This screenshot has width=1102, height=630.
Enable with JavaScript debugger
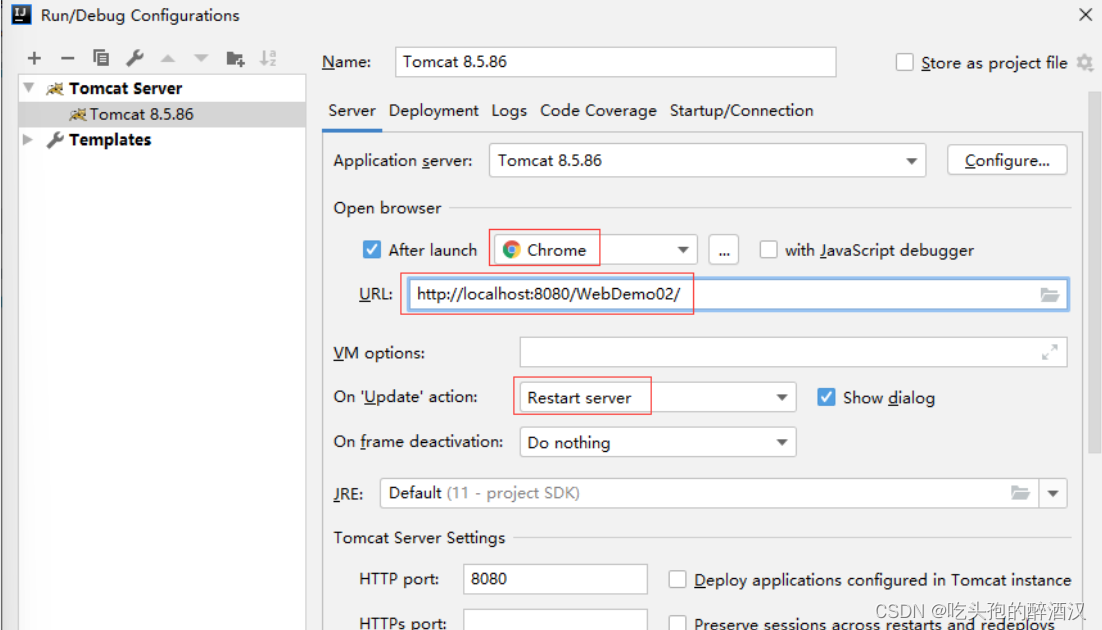click(x=768, y=249)
